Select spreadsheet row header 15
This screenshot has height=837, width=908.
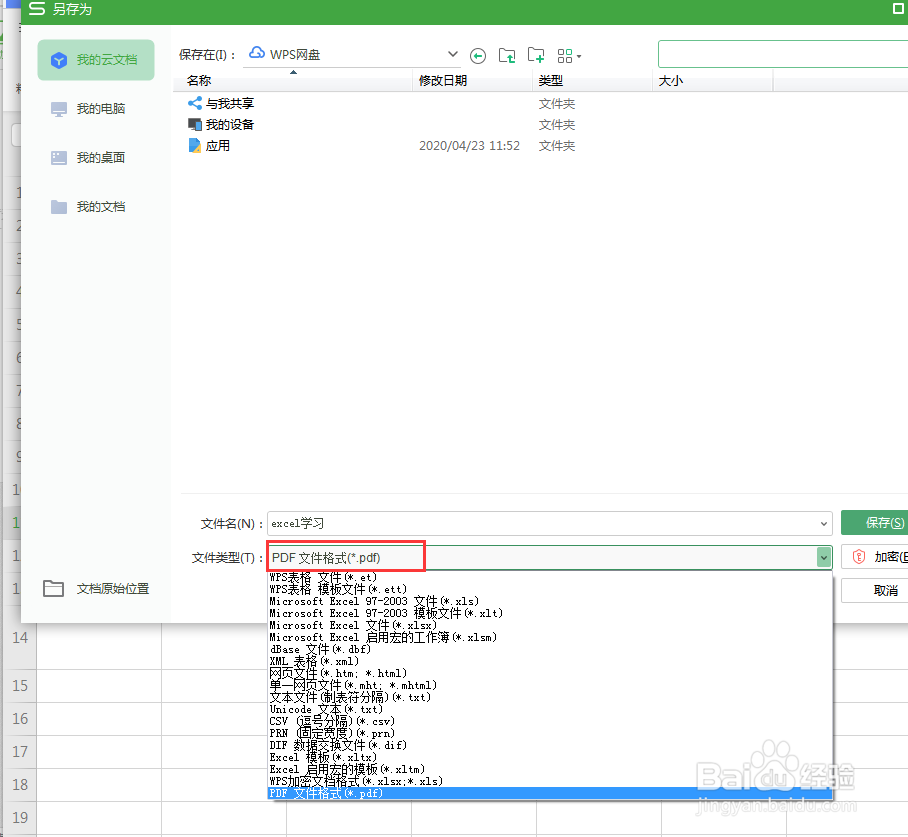coord(20,686)
